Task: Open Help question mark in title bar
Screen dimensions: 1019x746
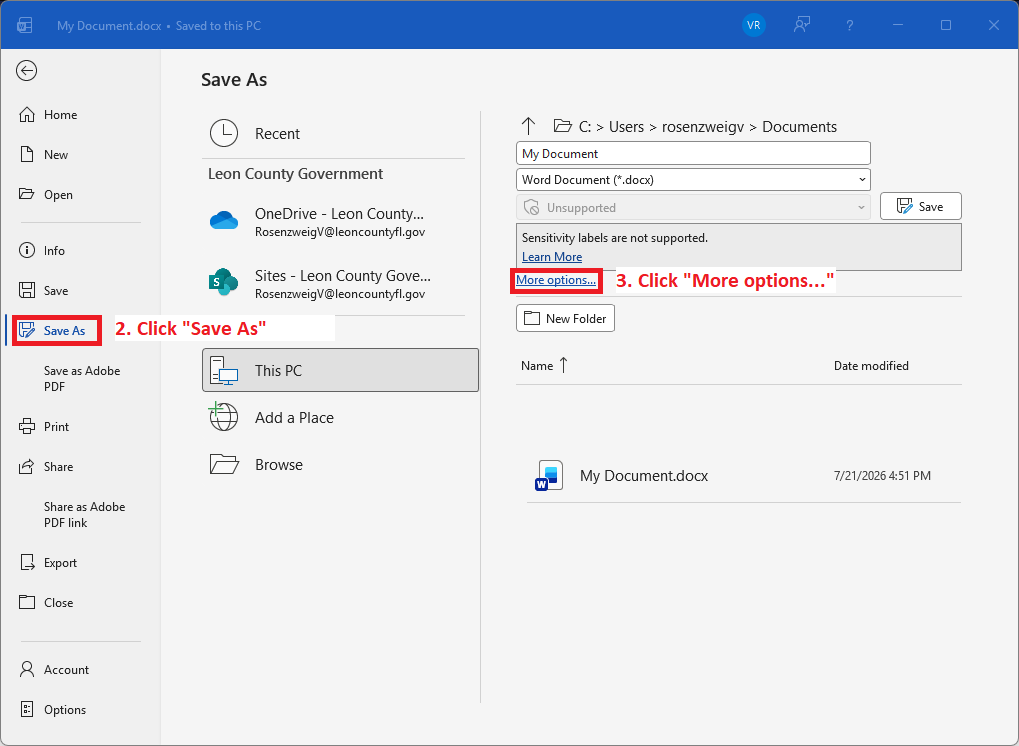Action: 849,25
